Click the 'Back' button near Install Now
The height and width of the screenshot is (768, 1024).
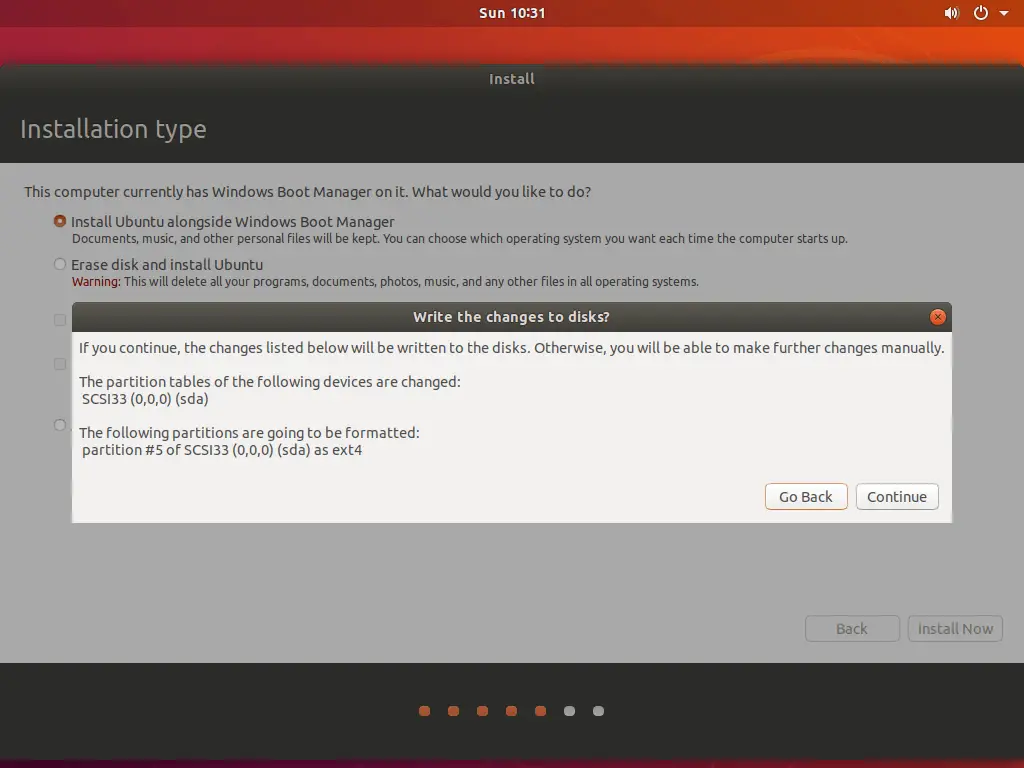click(851, 628)
